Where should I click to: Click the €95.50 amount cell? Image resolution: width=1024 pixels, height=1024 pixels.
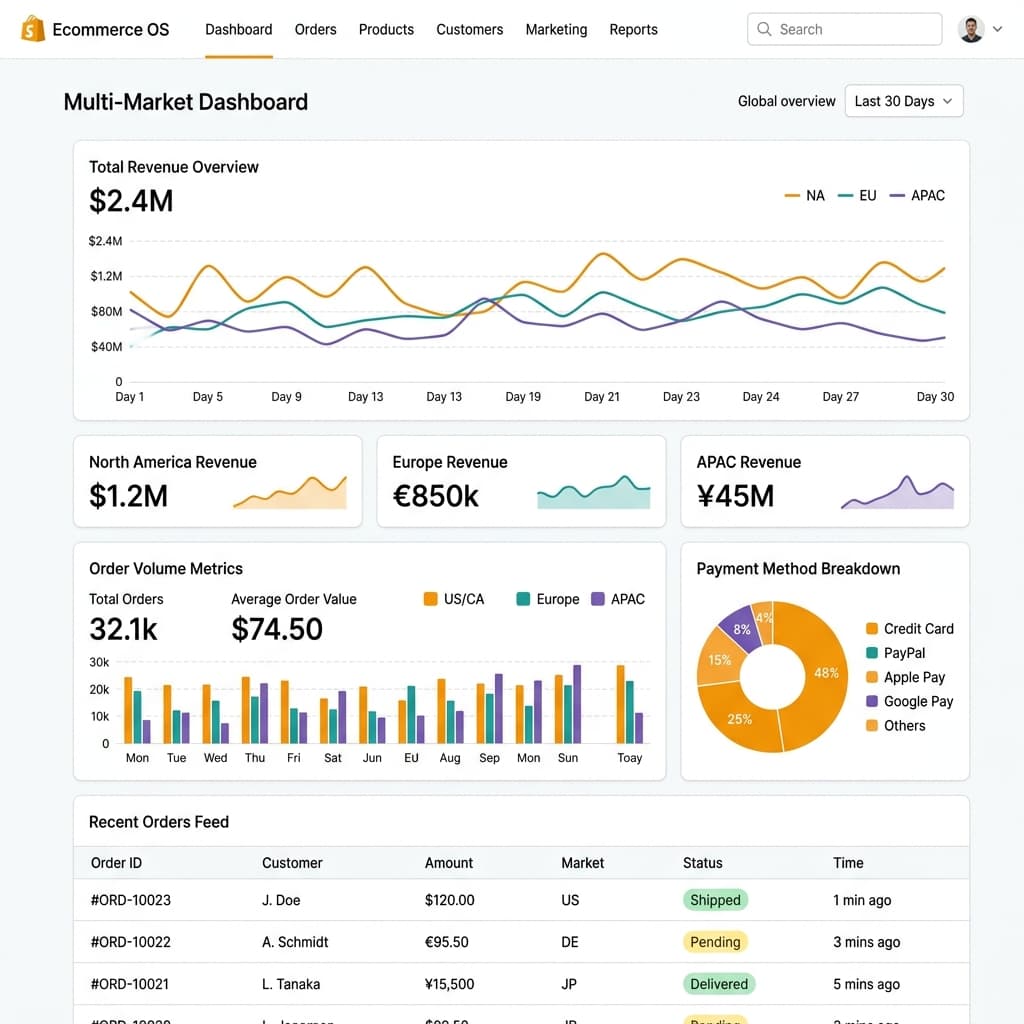coord(447,942)
